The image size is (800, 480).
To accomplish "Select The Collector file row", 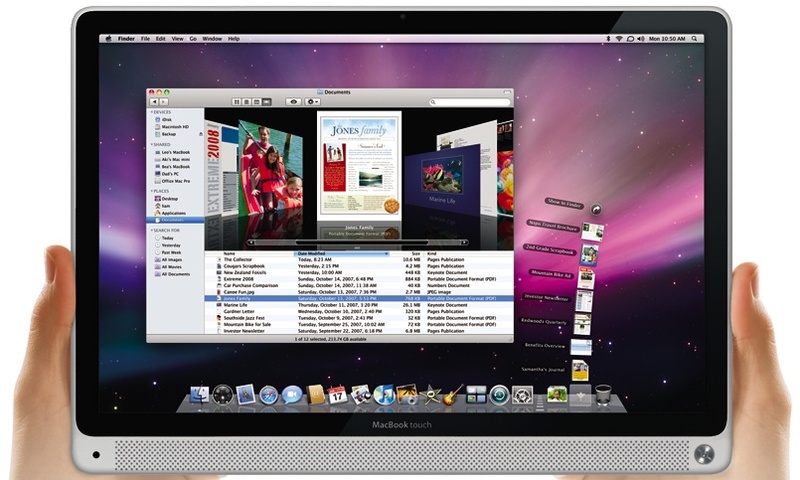I will (x=359, y=260).
